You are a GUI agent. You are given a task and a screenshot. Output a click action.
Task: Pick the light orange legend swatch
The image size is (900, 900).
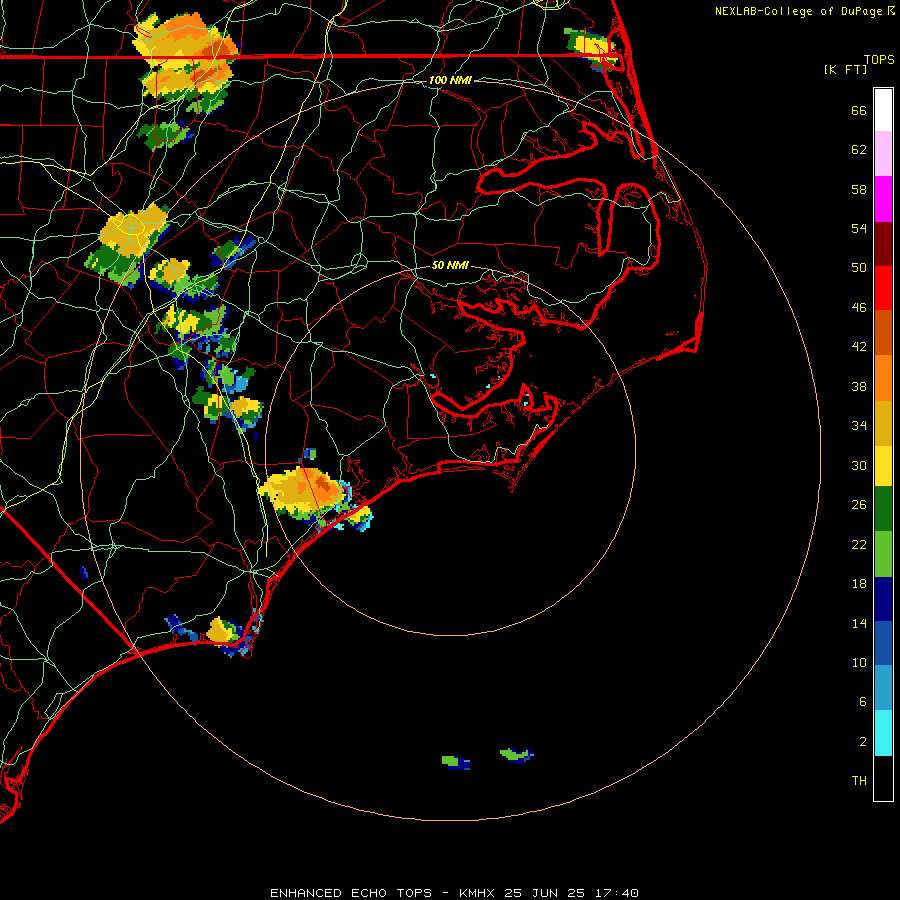coord(883,378)
